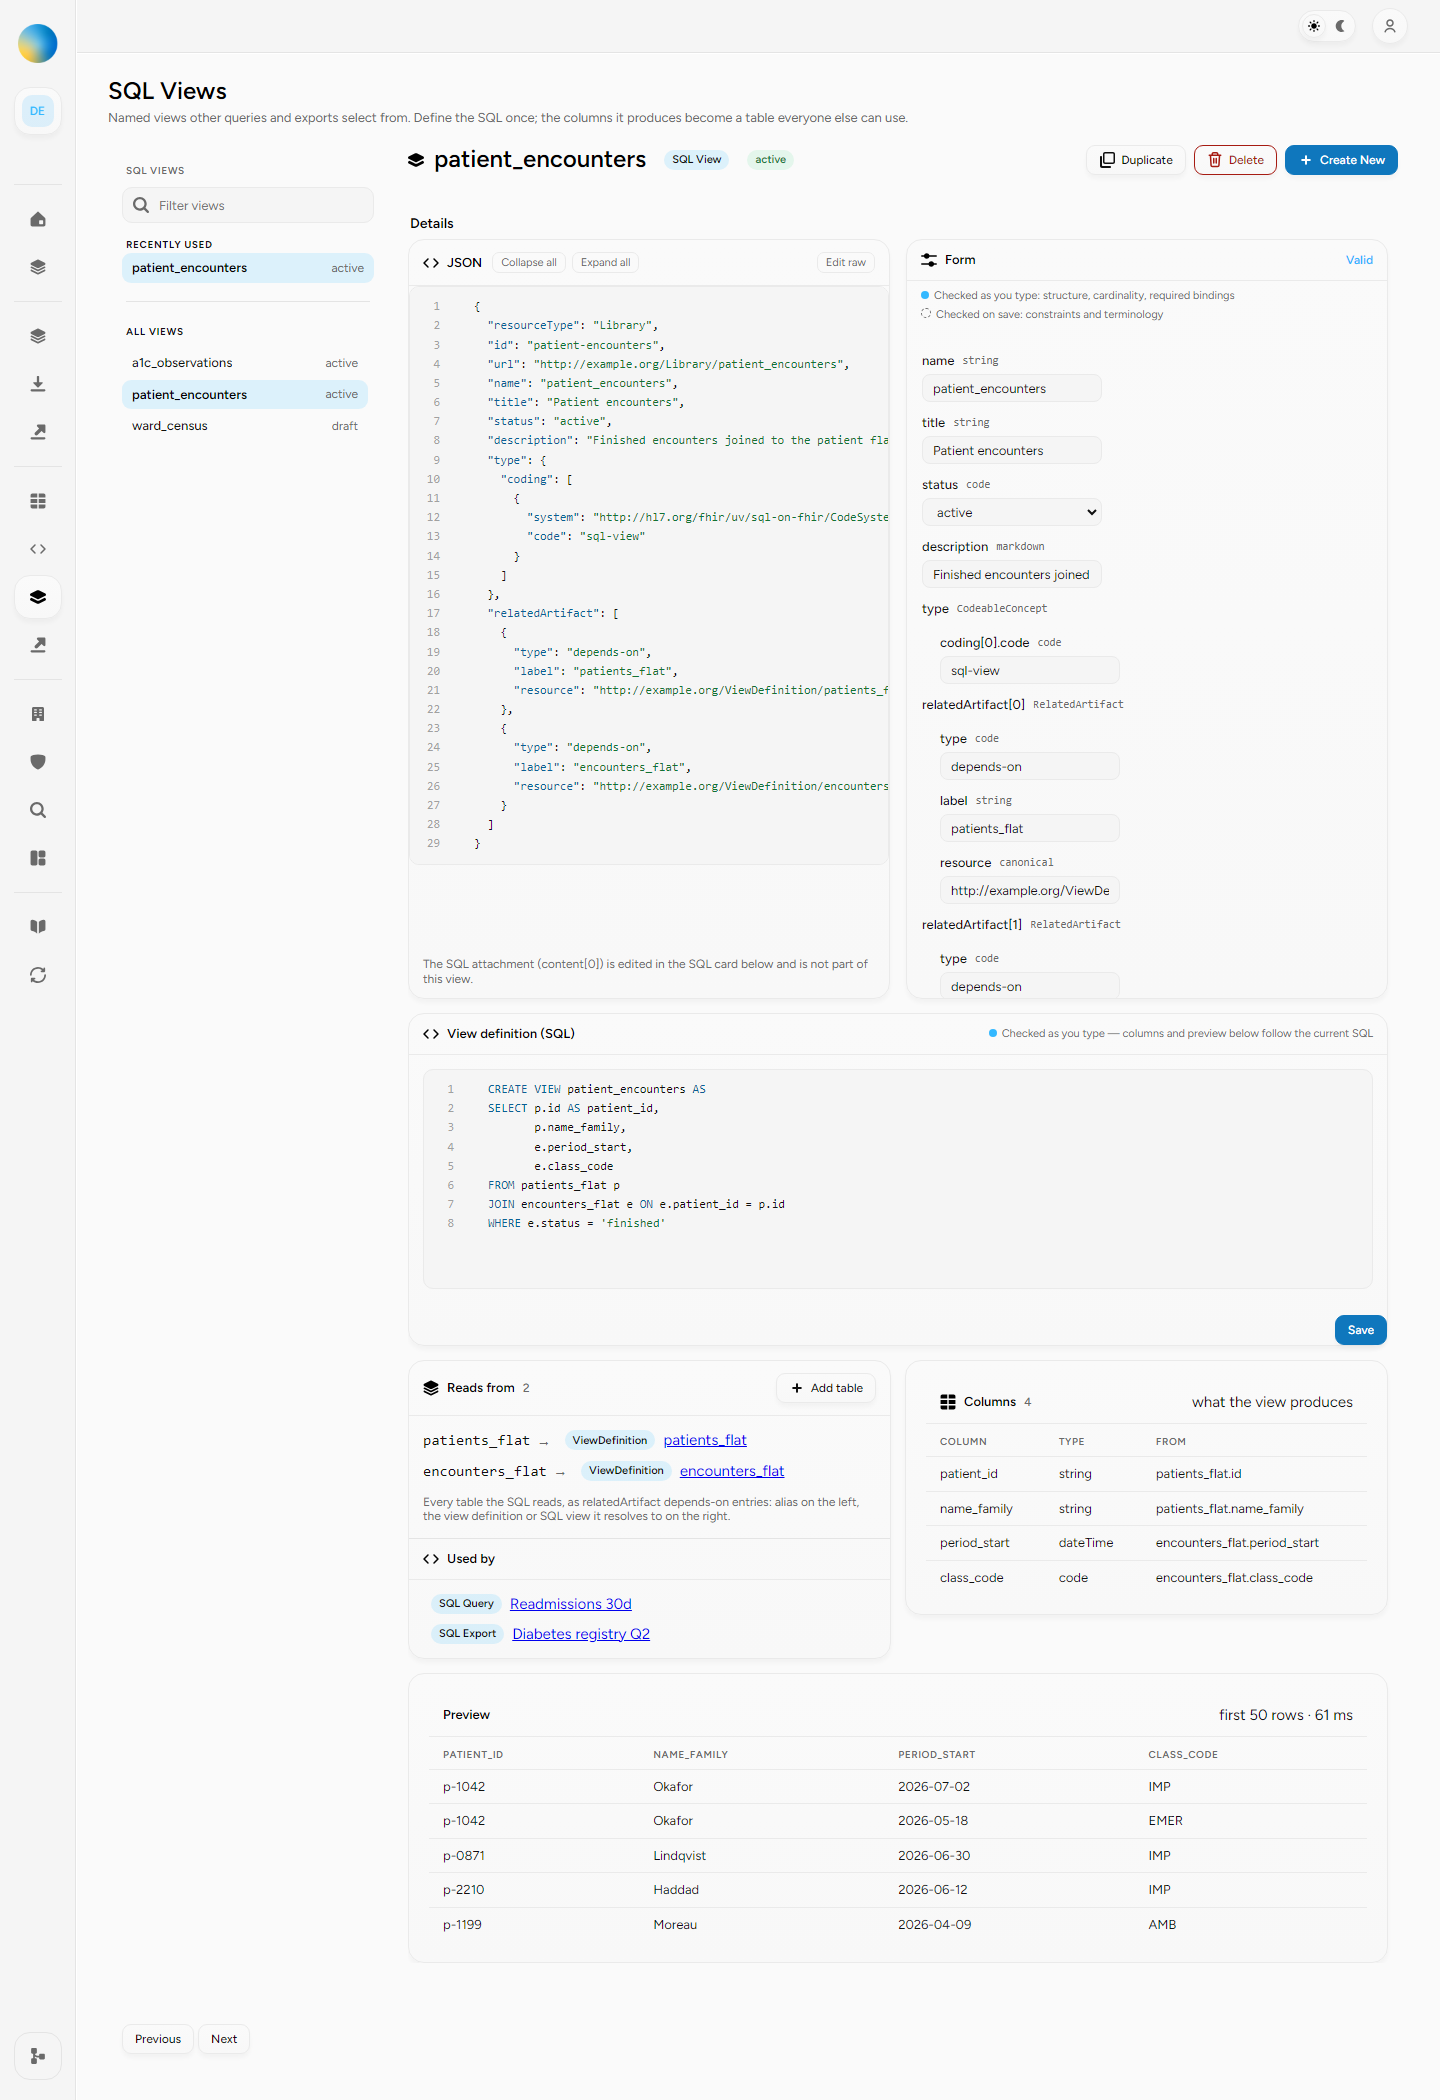Click the class_code row in the Columns table
Viewport: 1440px width, 2100px height.
click(1146, 1578)
